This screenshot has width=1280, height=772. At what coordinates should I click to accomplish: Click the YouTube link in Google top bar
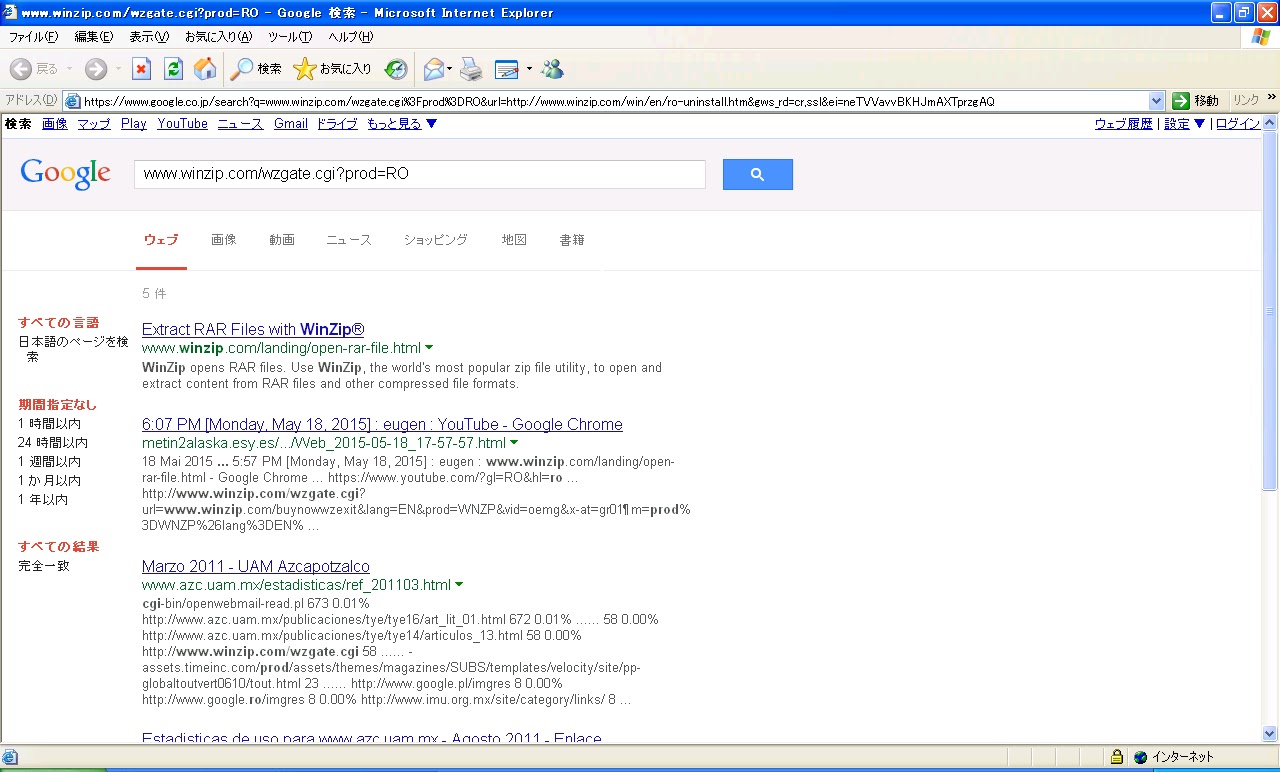click(x=182, y=124)
